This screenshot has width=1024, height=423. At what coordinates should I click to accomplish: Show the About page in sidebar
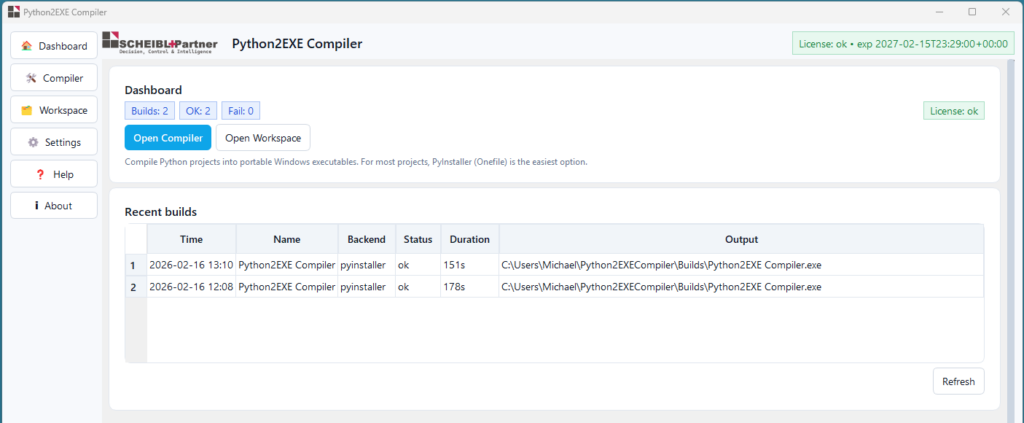tap(54, 206)
